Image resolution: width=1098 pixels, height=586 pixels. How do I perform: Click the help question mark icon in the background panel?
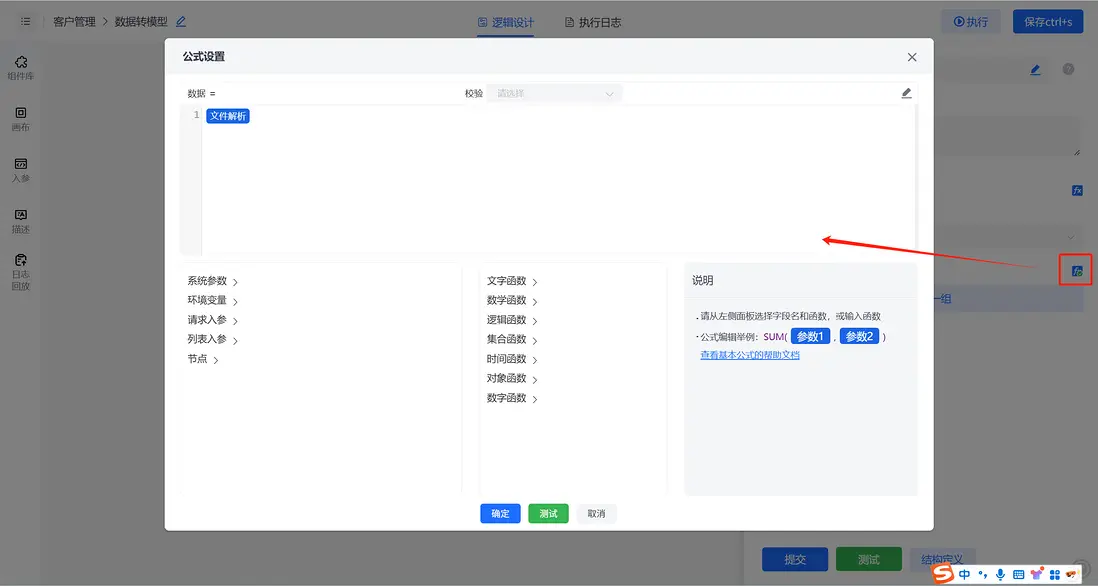1068,69
